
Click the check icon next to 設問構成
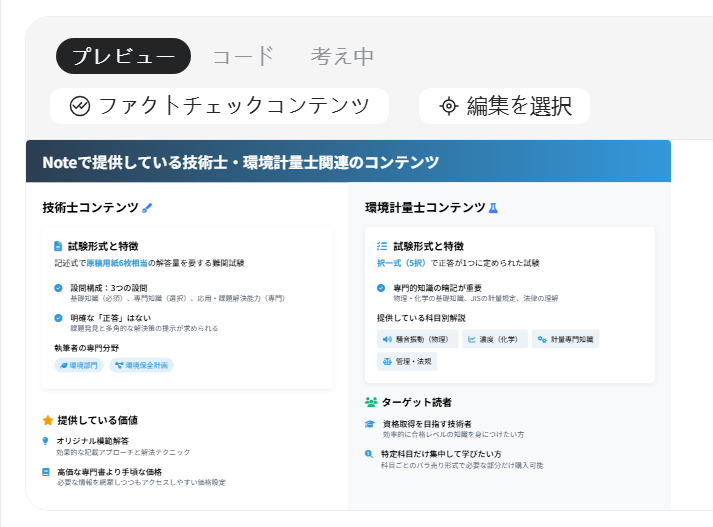pyautogui.click(x=58, y=287)
